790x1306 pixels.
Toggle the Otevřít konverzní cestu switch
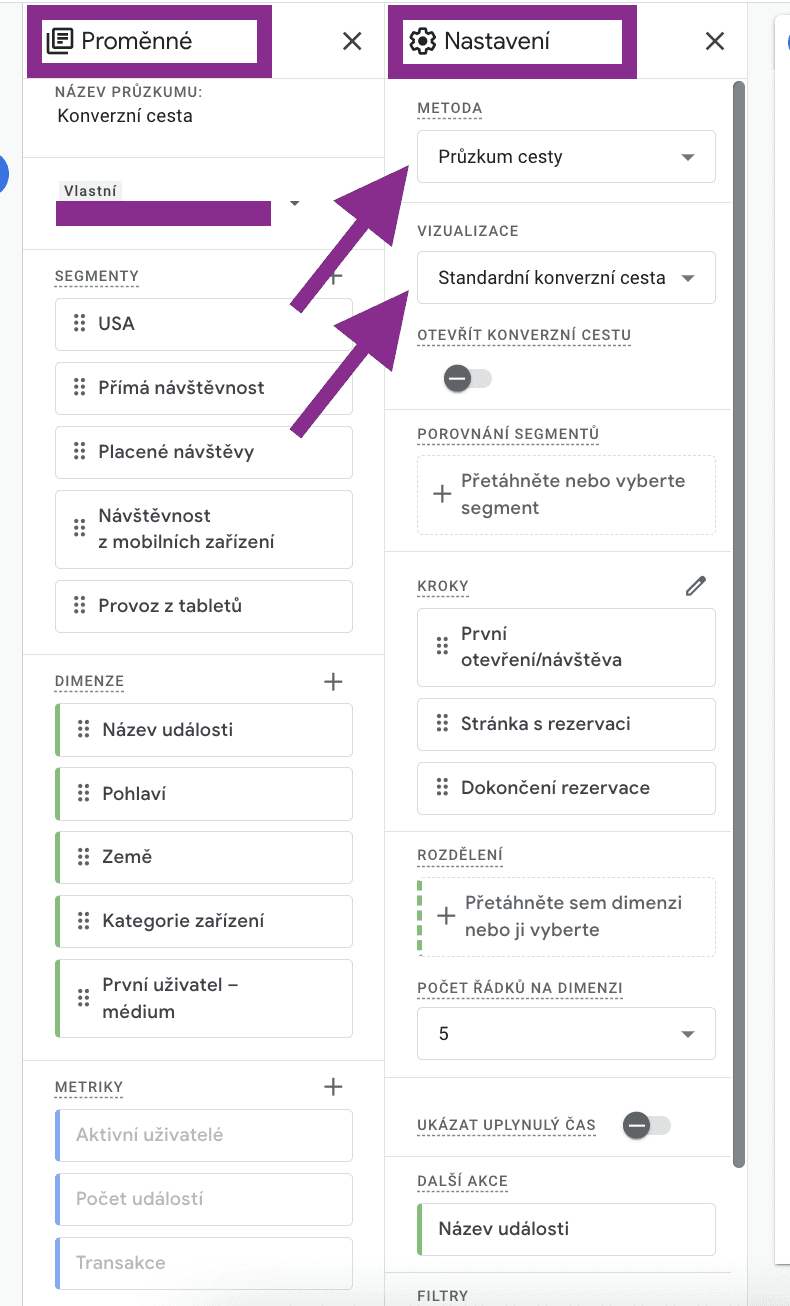point(468,379)
